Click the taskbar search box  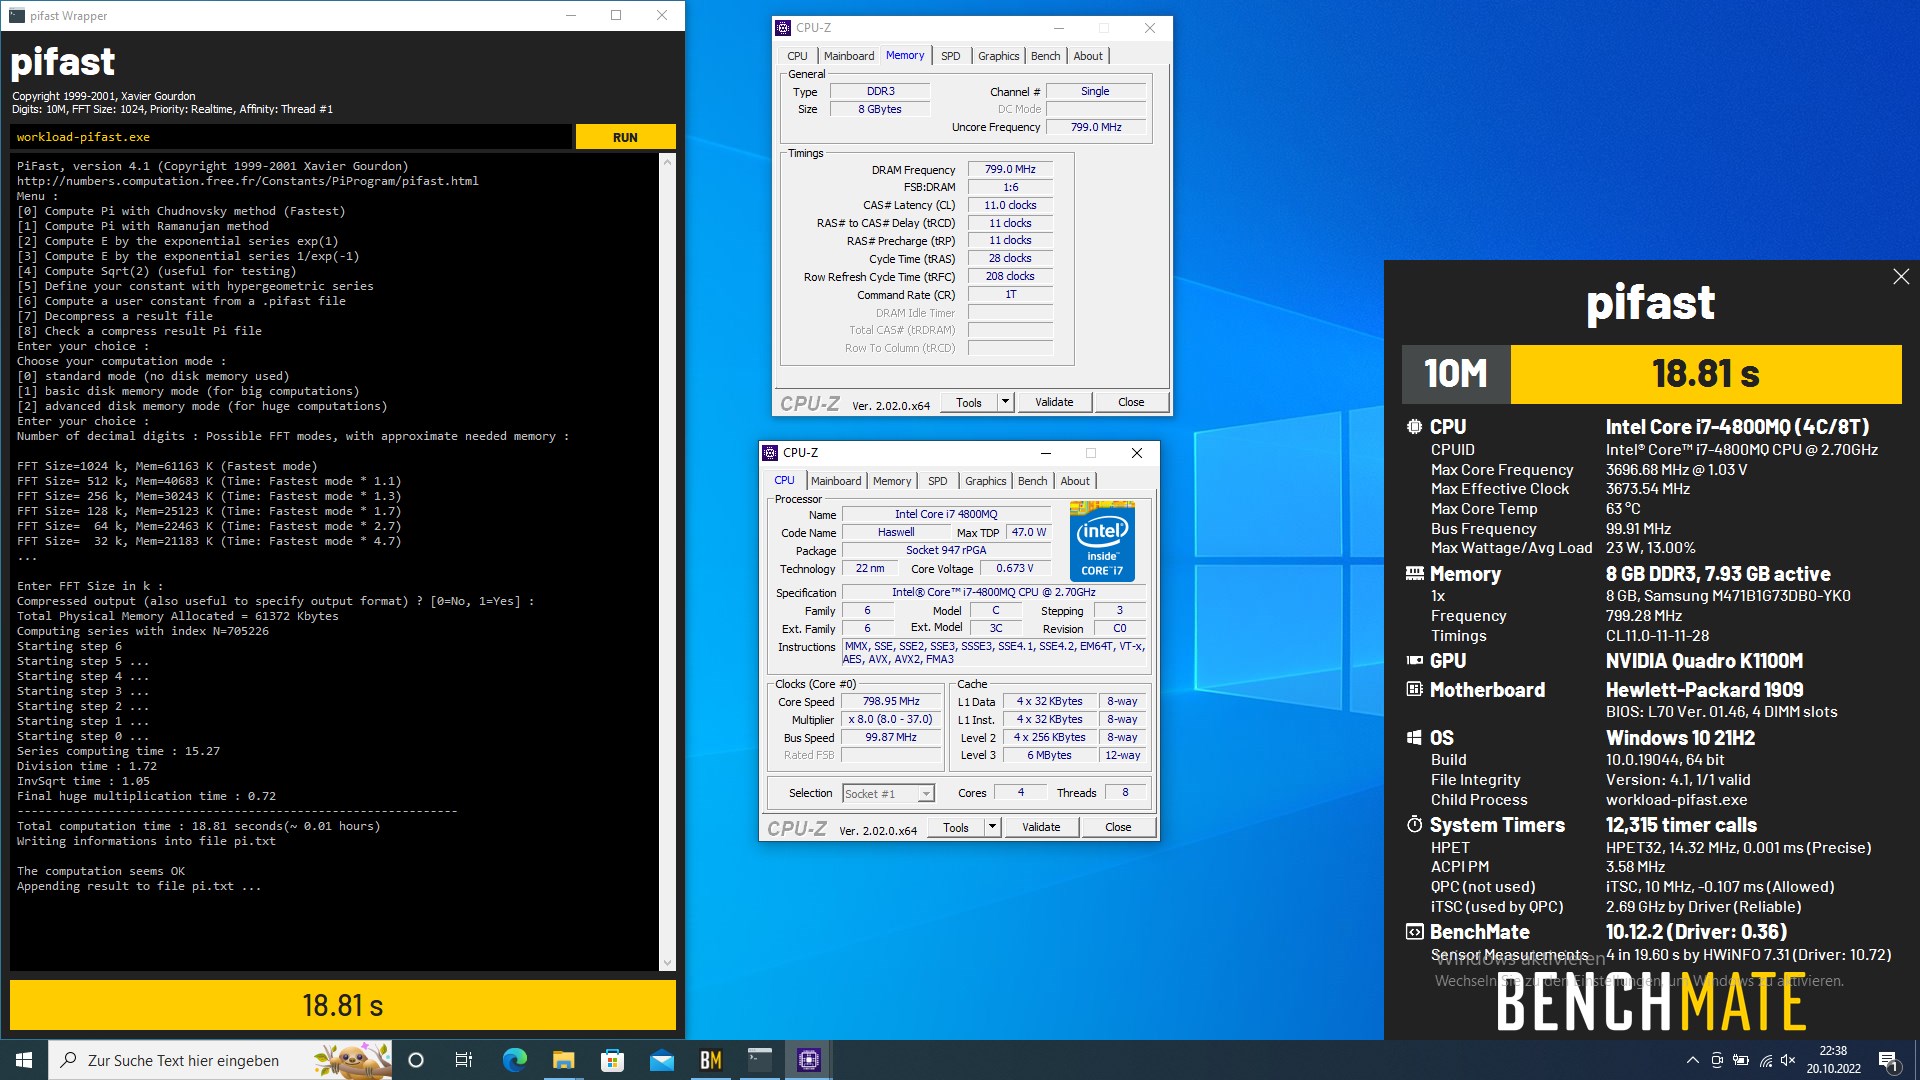click(220, 1060)
